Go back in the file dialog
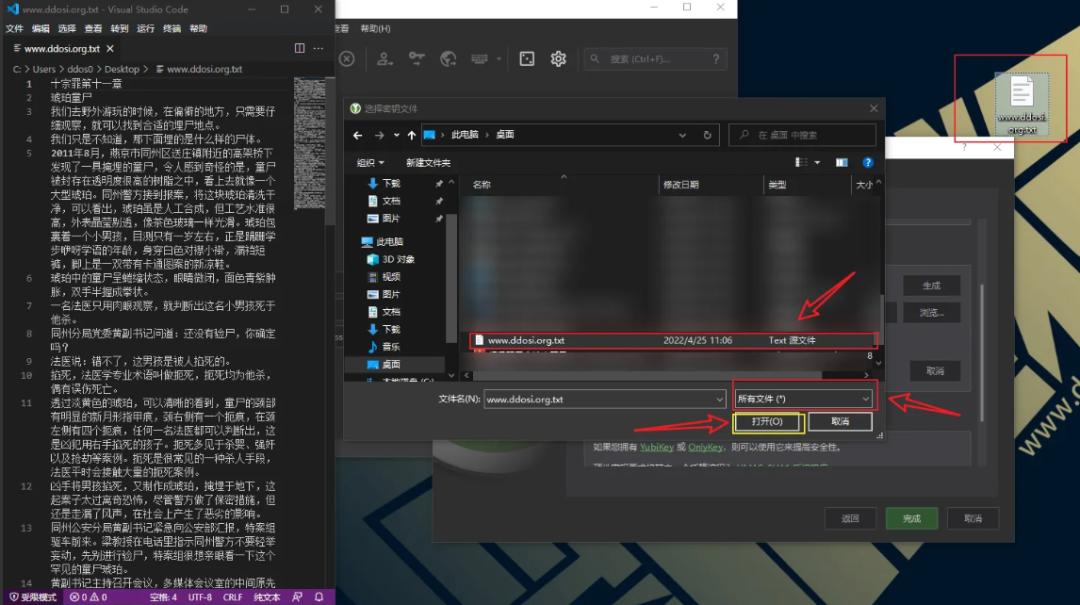The height and width of the screenshot is (605, 1080). (357, 135)
